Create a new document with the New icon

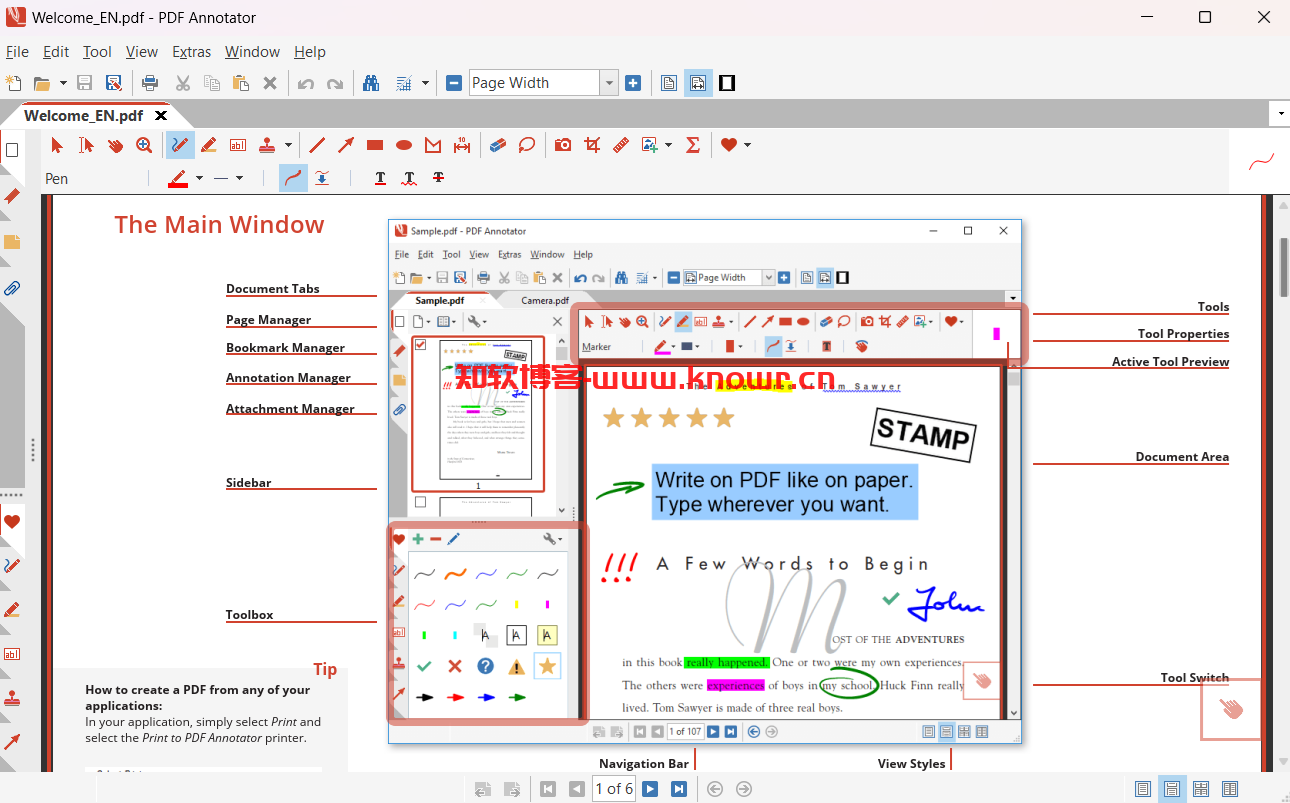(x=13, y=83)
